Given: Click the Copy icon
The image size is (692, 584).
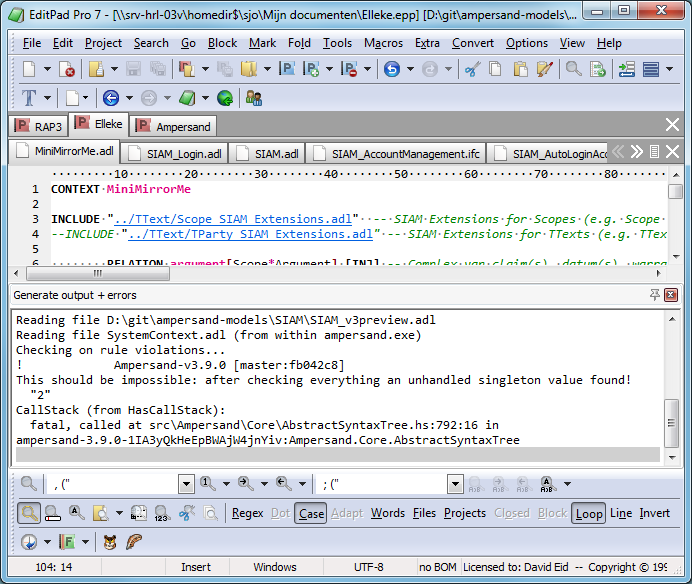Looking at the screenshot, I should click(495, 69).
